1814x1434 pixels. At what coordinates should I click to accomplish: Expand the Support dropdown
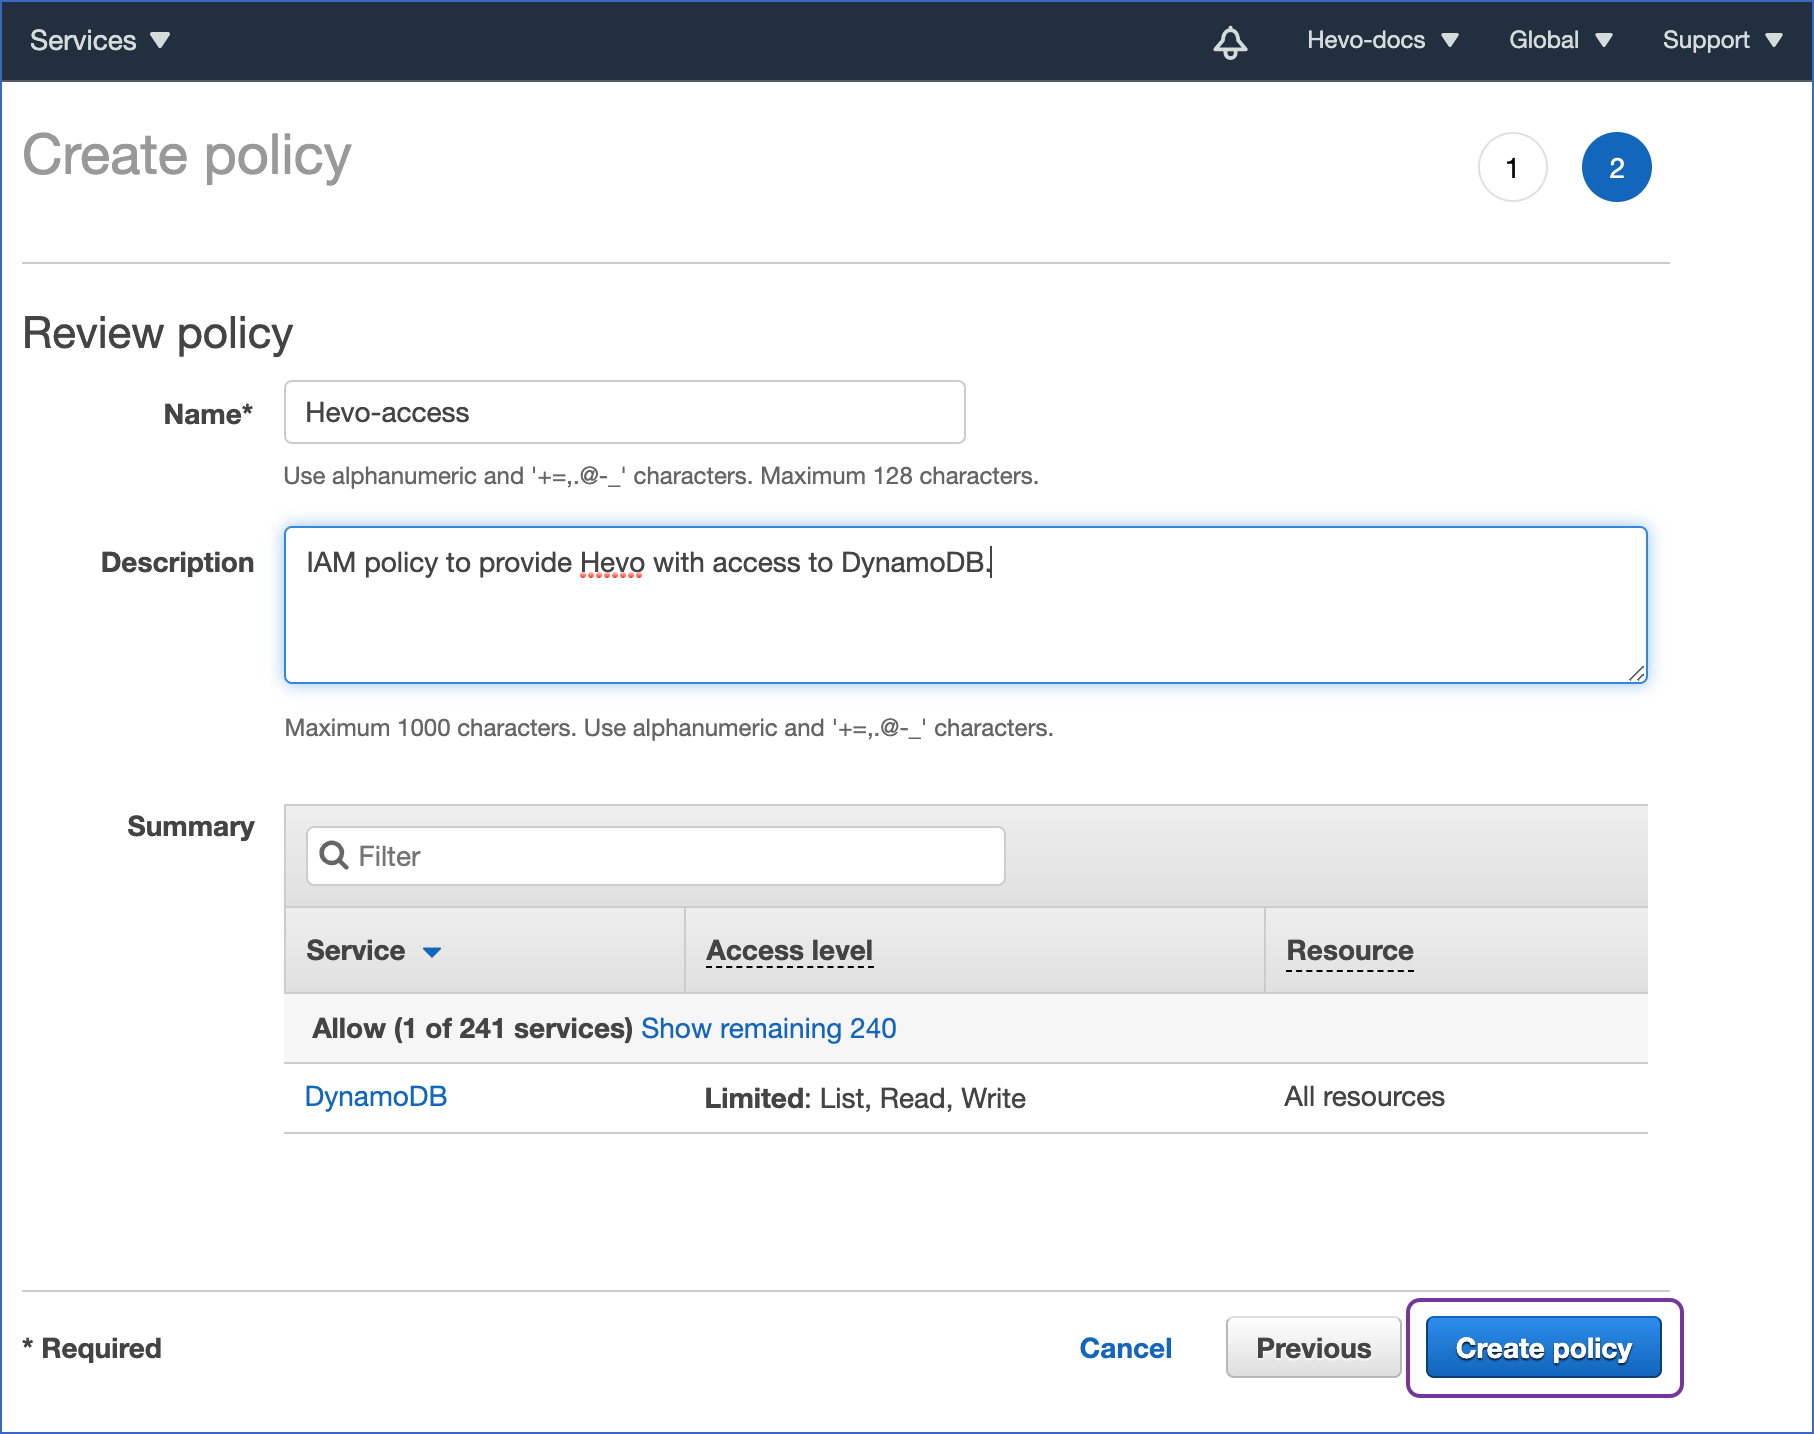tap(1722, 40)
